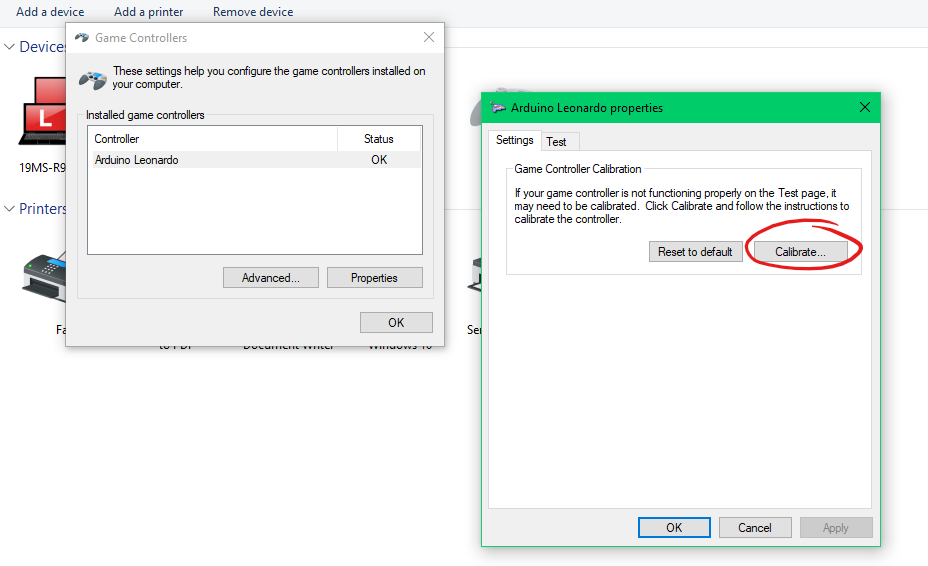This screenshot has width=928, height=566.
Task: Click the Devices section heading
Action: [x=42, y=47]
